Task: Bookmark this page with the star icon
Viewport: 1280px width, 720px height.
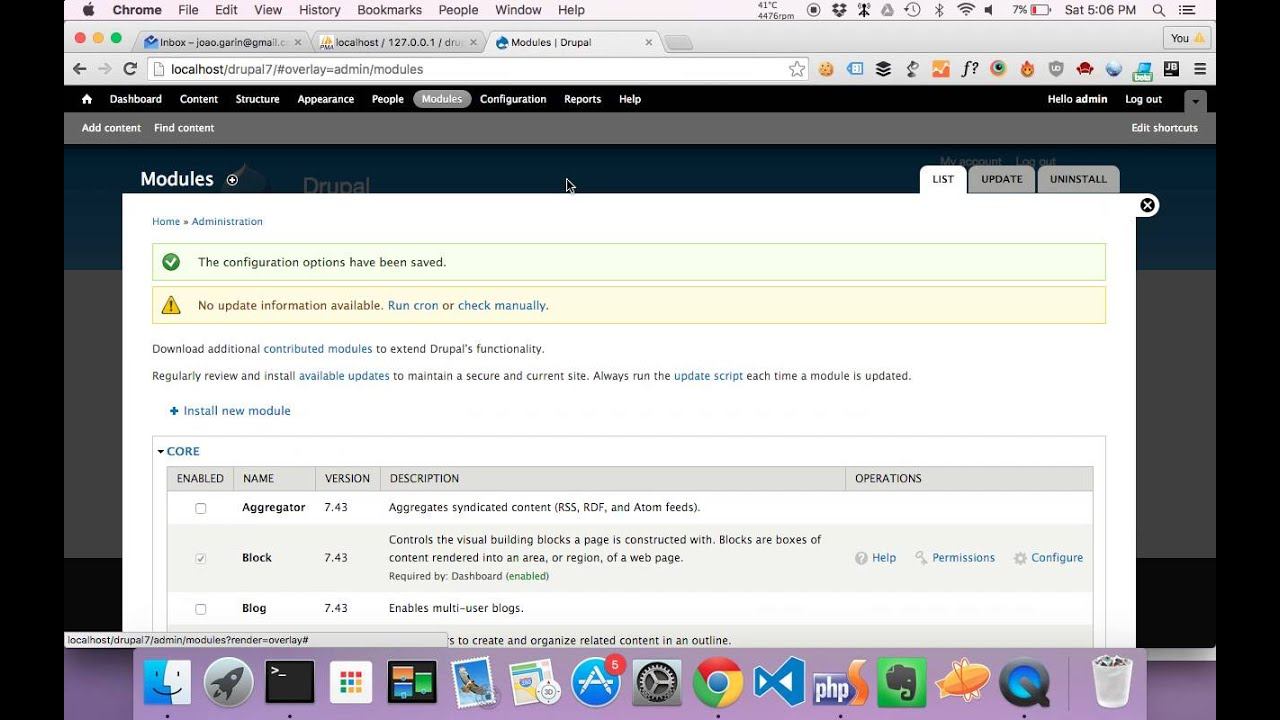Action: (797, 69)
